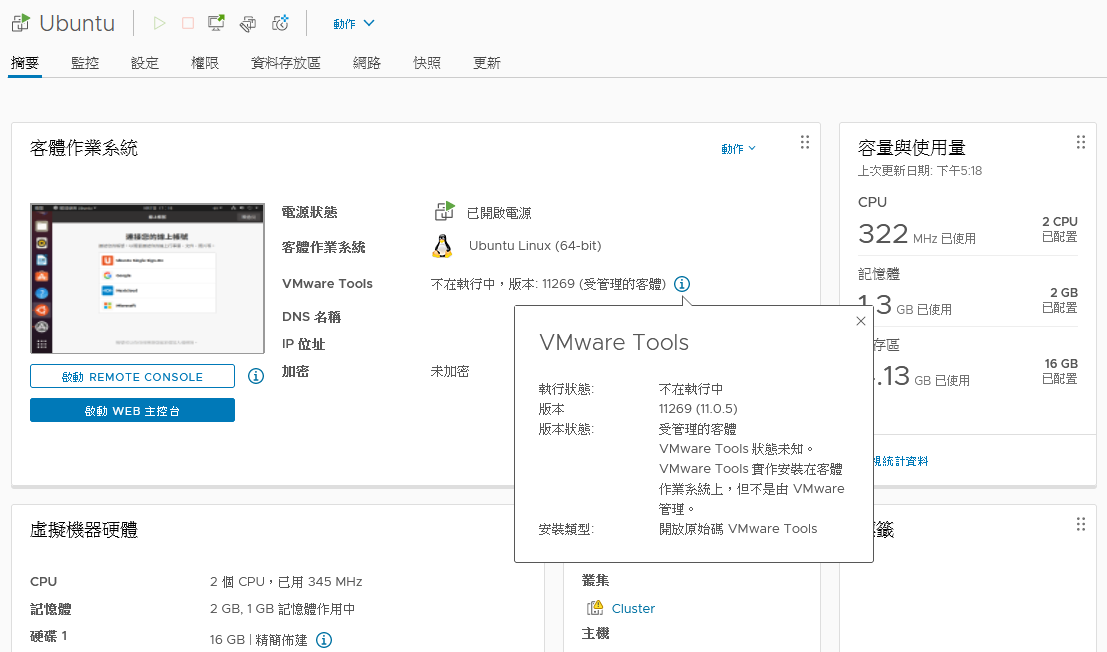1107x652 pixels.
Task: Click the 虛擬機器硬體 card title
Action: coord(84,530)
